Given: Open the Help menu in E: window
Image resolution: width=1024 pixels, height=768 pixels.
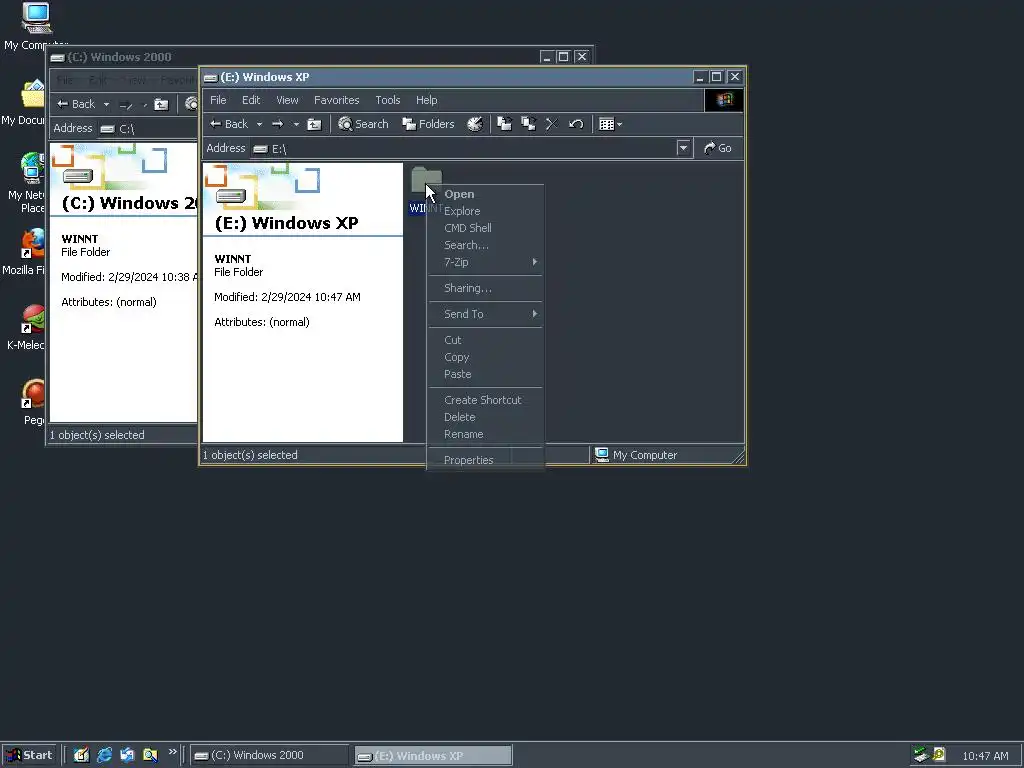Looking at the screenshot, I should click(x=426, y=100).
